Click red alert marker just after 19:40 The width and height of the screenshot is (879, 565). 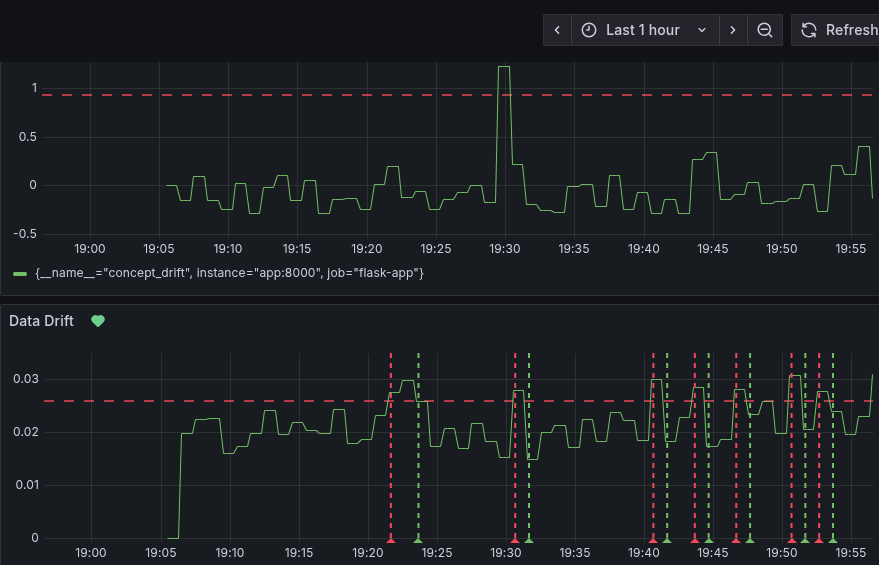pyautogui.click(x=653, y=540)
